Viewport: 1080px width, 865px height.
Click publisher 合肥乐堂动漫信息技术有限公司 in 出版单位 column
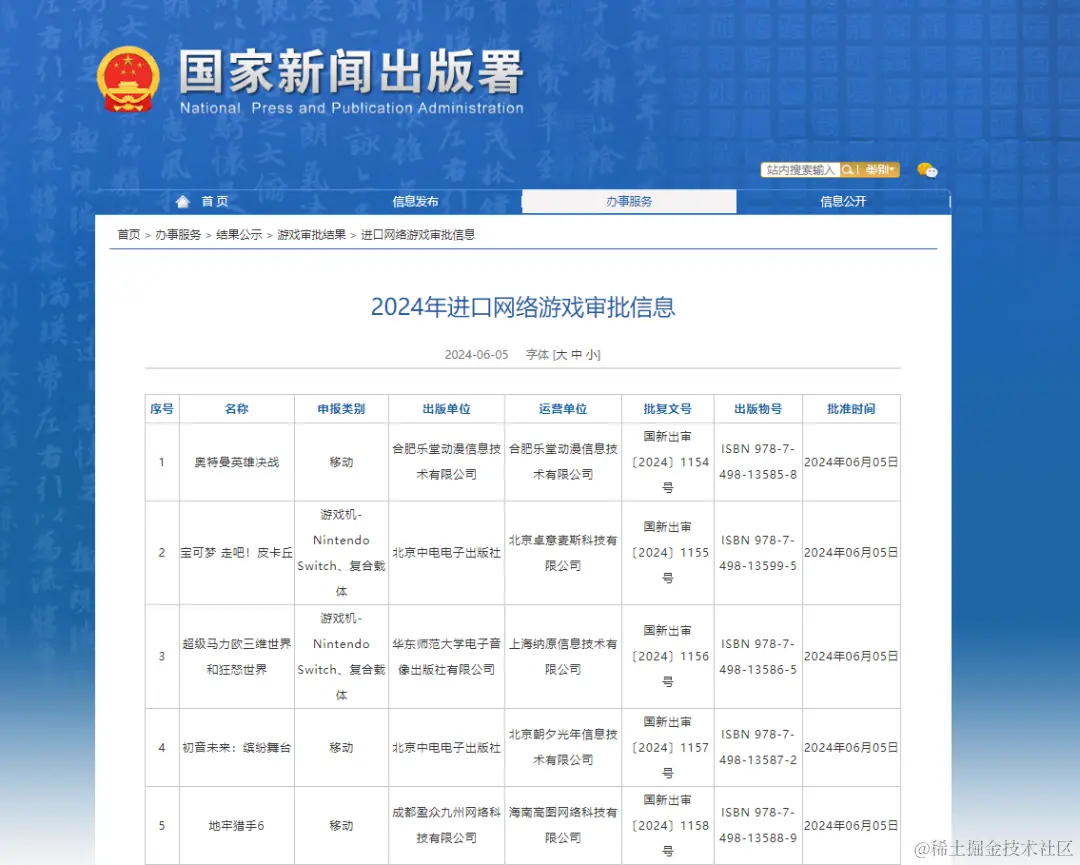446,461
